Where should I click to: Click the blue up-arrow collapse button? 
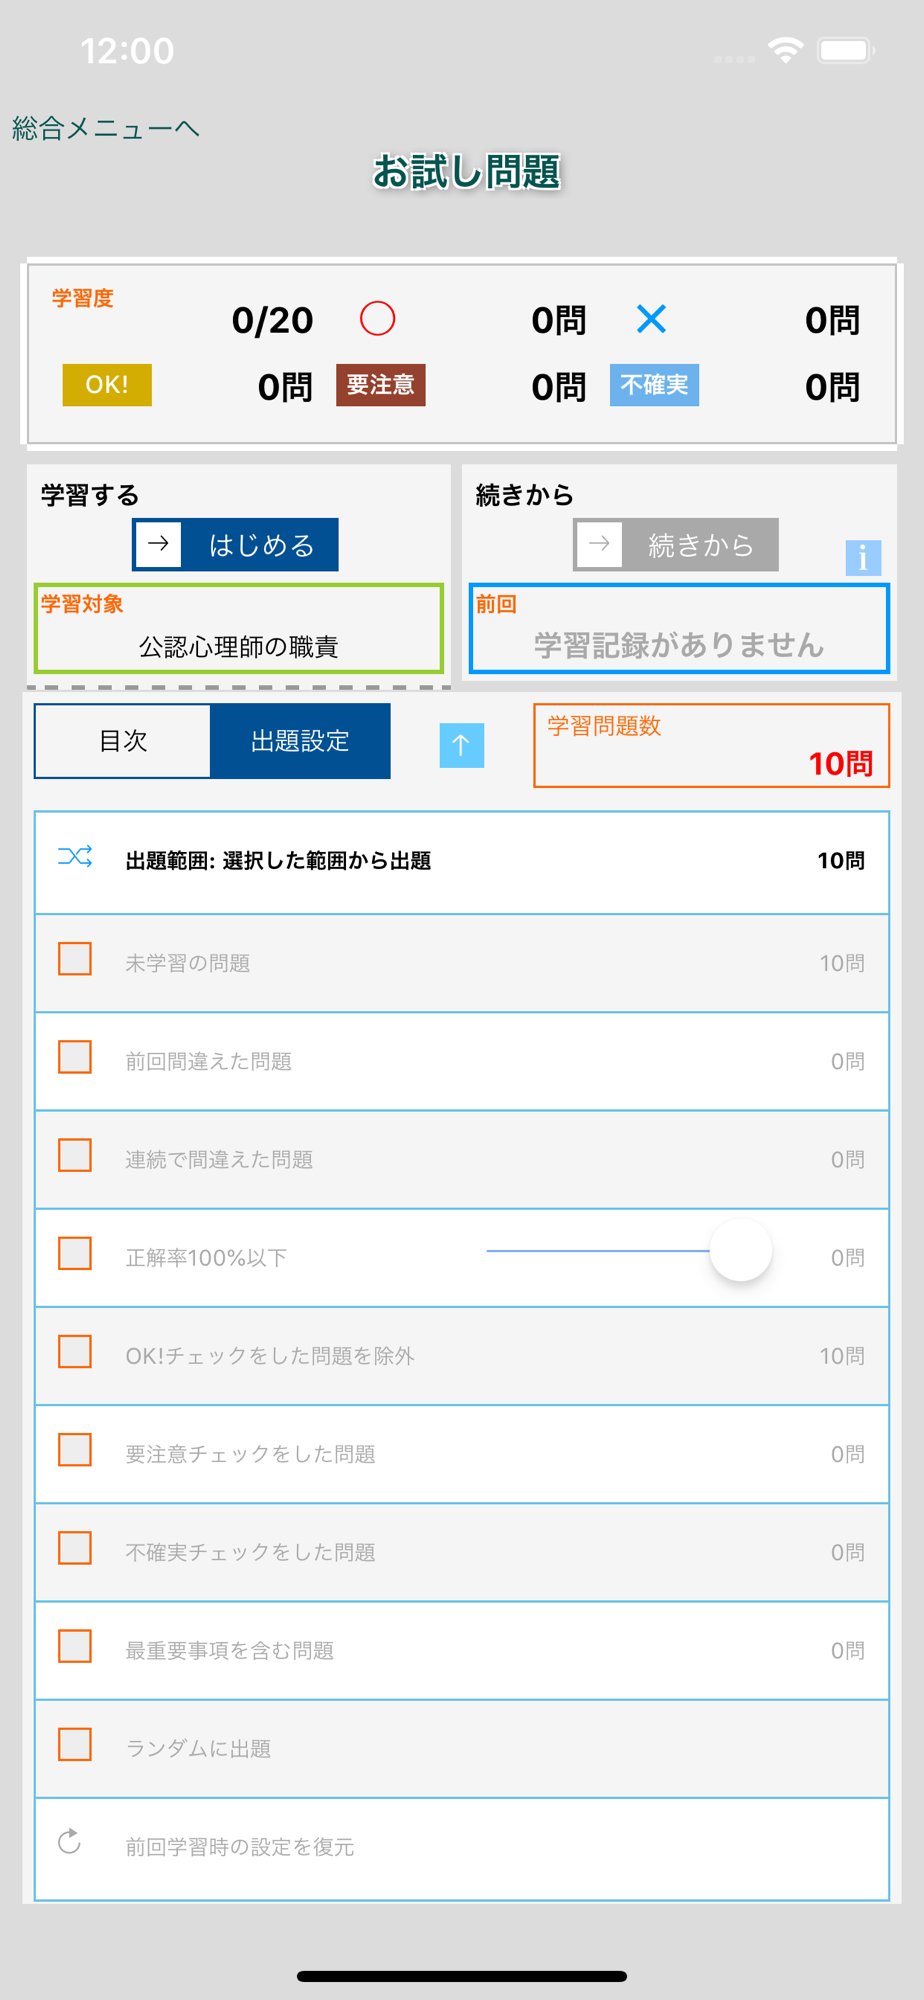click(x=461, y=745)
